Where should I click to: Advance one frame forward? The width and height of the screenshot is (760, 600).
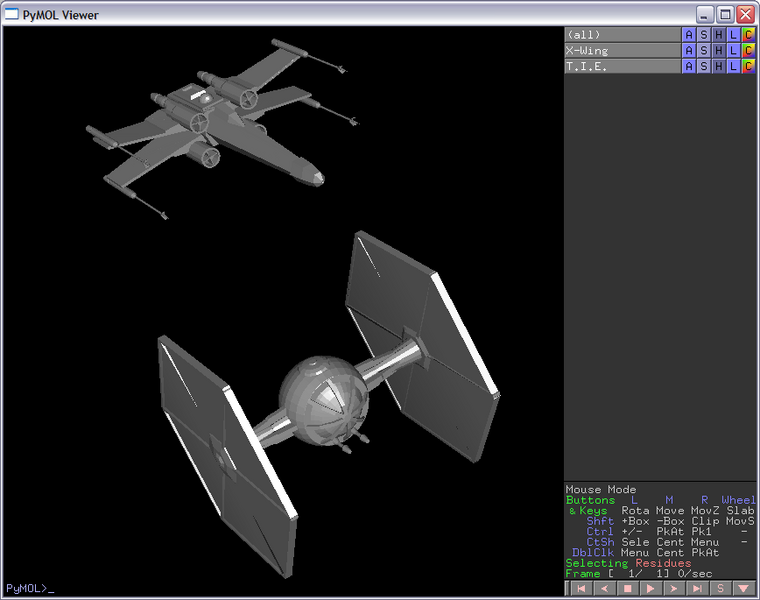pos(673,589)
